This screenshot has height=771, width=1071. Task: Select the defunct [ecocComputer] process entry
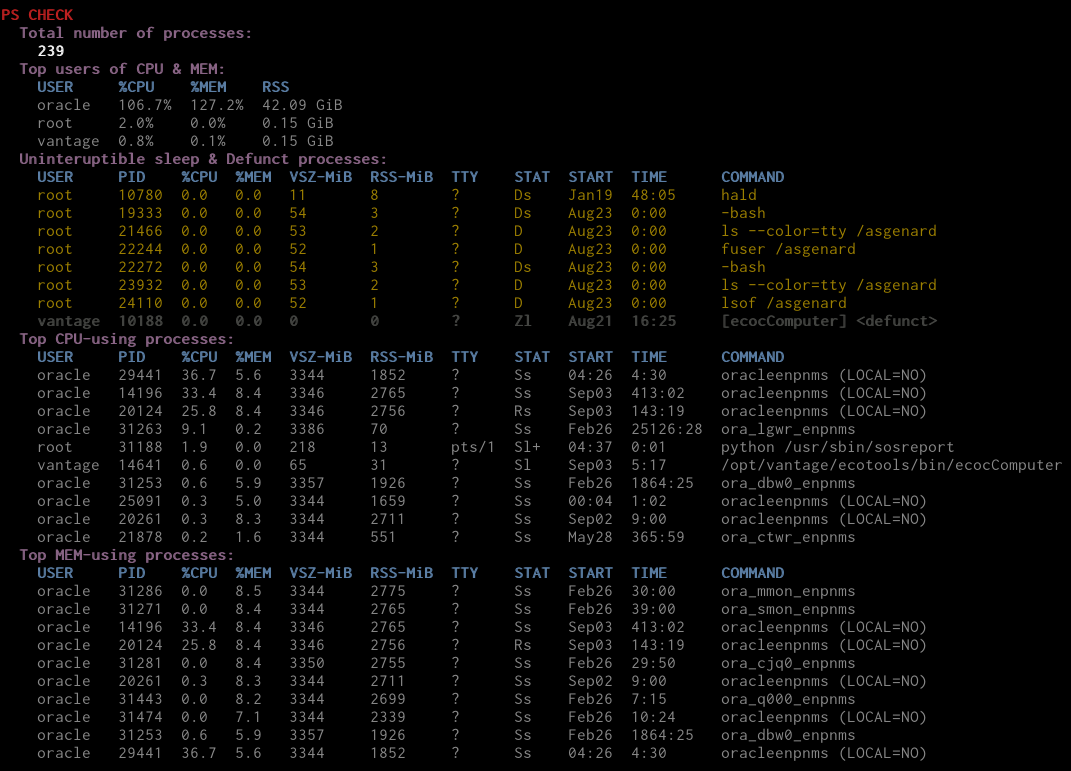click(828, 321)
